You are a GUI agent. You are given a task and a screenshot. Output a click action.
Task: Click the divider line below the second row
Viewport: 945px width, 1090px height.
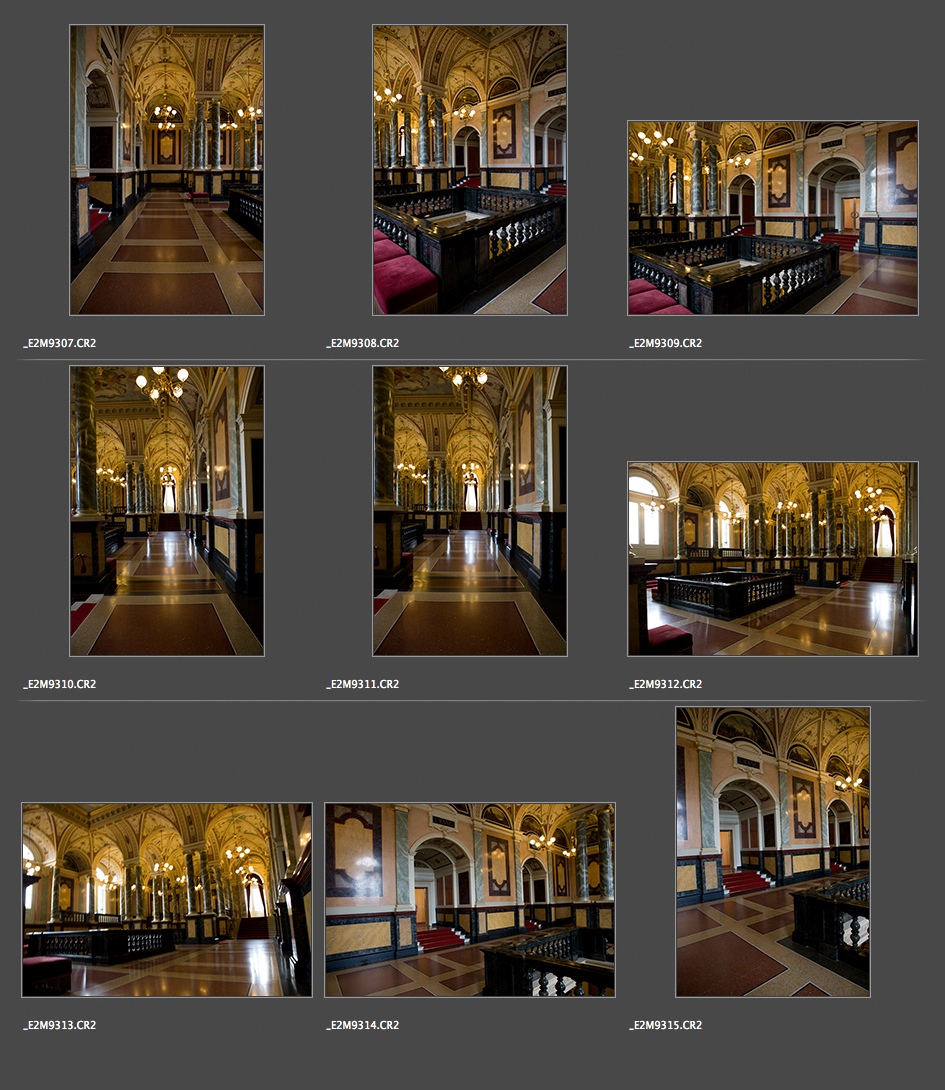[472, 700]
